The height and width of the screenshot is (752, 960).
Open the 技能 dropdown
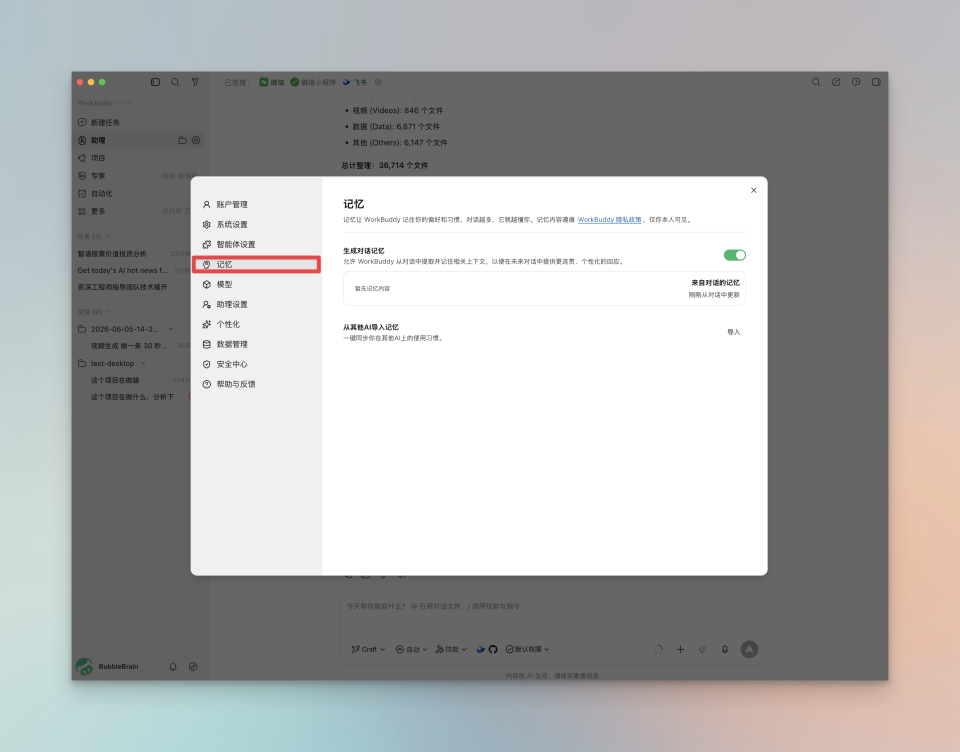(x=451, y=649)
